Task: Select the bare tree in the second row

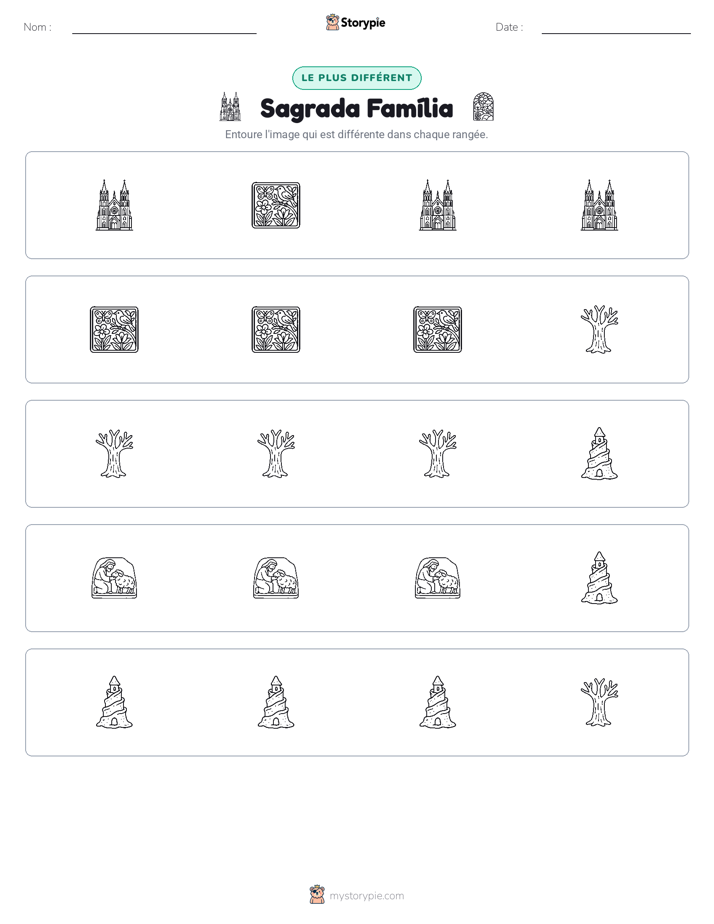Action: [599, 329]
